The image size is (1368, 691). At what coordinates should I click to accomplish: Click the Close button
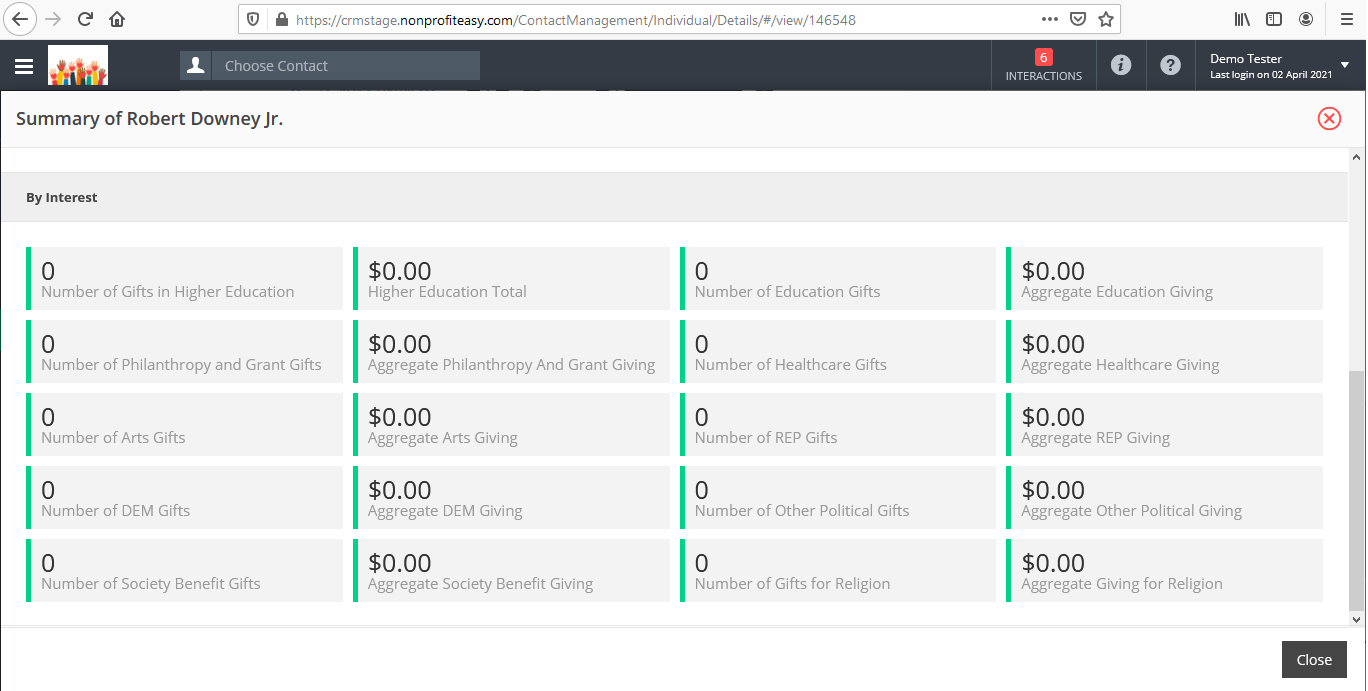tap(1314, 660)
